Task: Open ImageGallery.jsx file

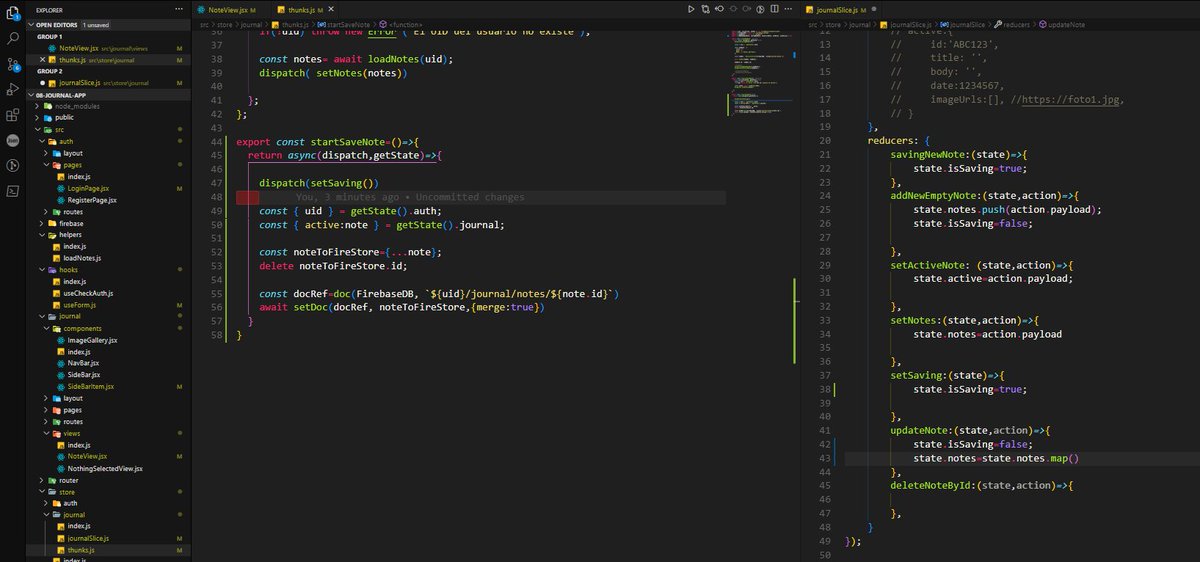Action: pos(94,340)
